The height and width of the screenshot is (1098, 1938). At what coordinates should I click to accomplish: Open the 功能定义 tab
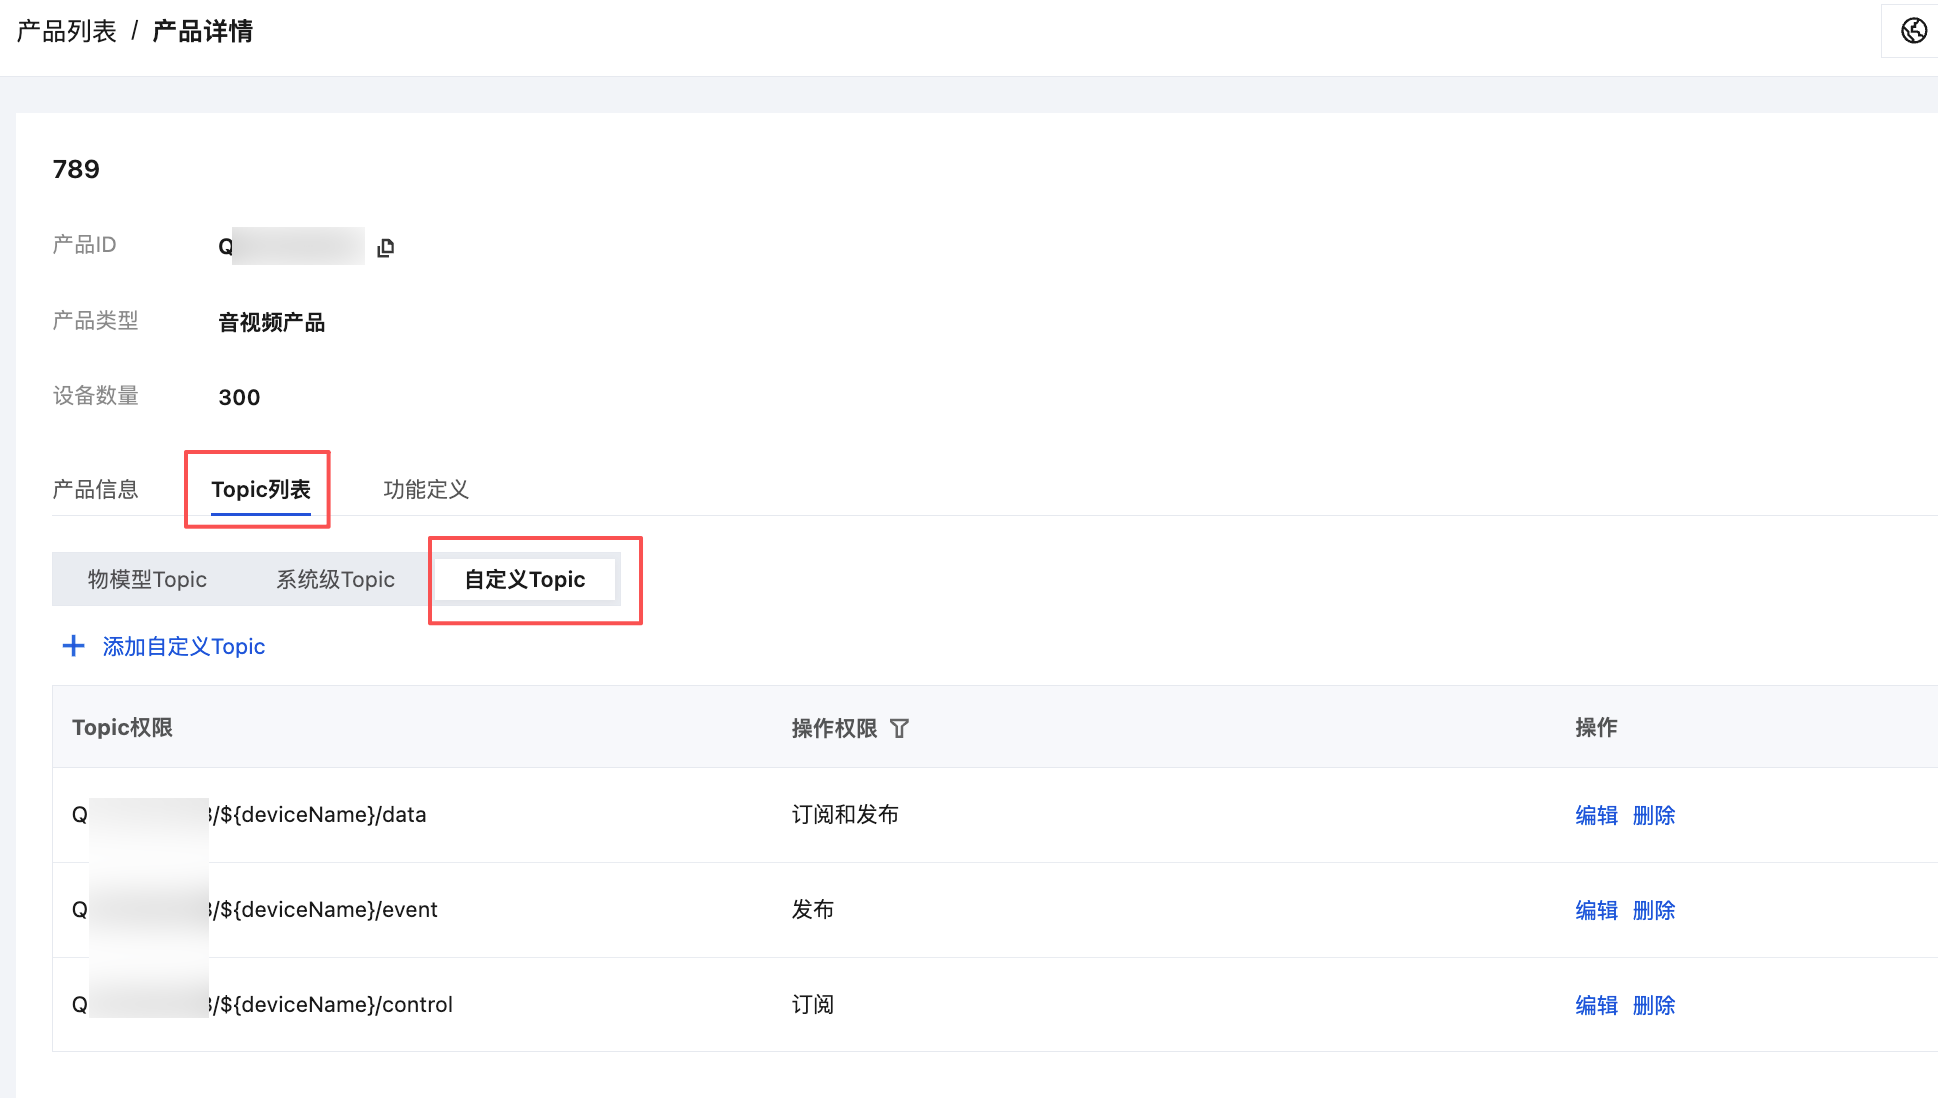point(426,489)
